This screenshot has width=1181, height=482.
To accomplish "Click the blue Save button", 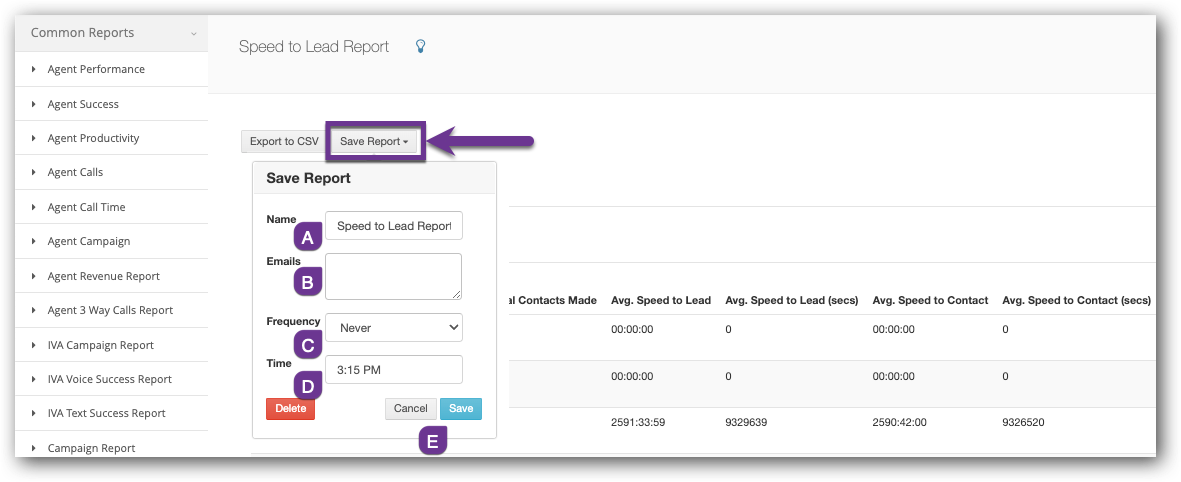I will [x=461, y=409].
